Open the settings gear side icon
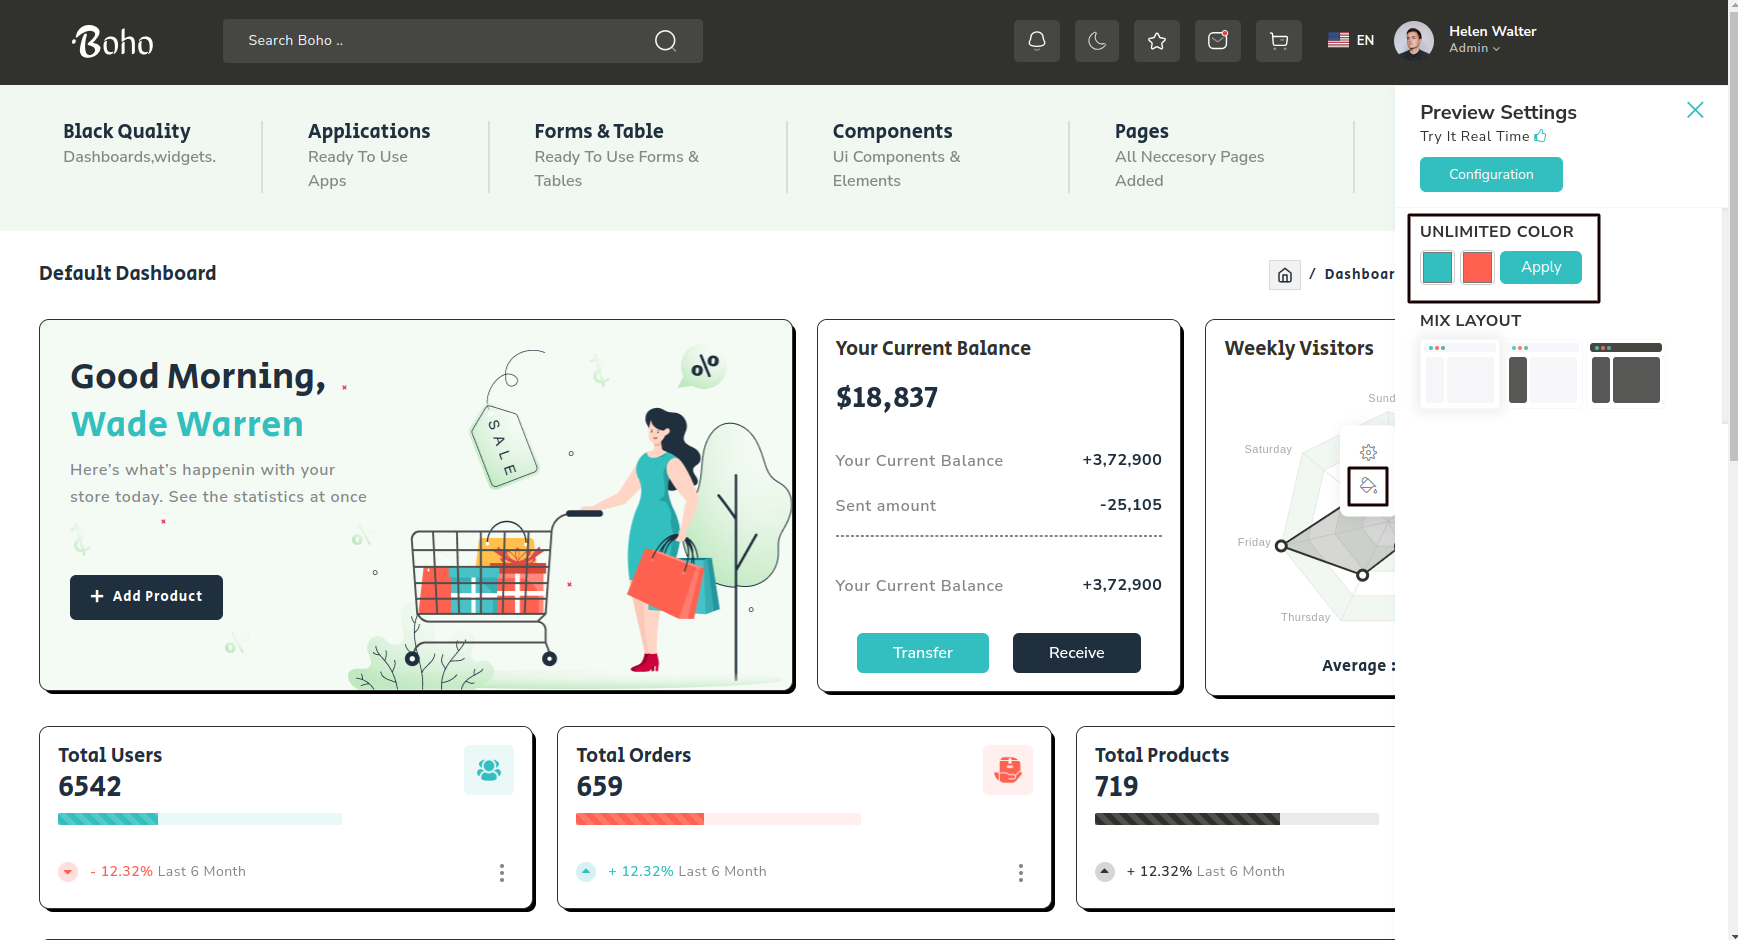 (x=1368, y=452)
